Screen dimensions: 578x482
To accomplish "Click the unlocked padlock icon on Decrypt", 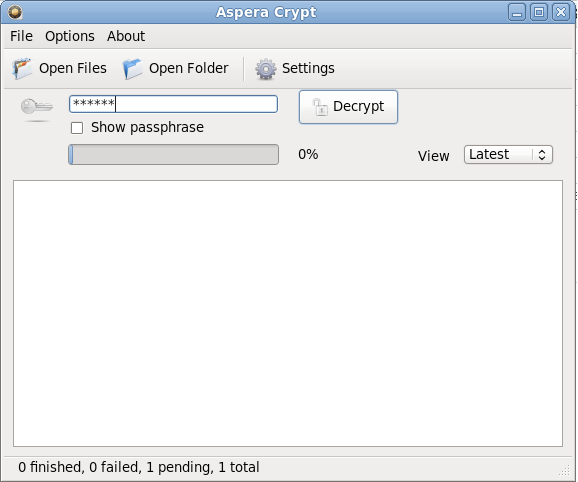I will [320, 107].
